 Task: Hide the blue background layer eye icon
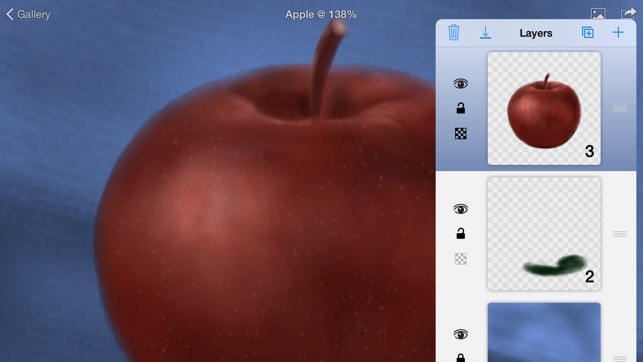point(461,334)
